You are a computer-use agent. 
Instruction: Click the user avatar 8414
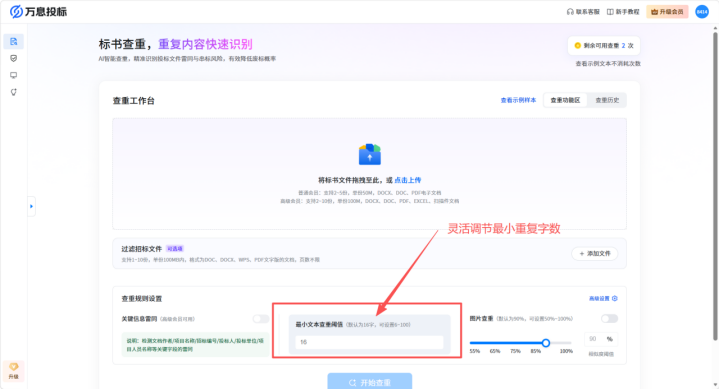[x=702, y=11]
